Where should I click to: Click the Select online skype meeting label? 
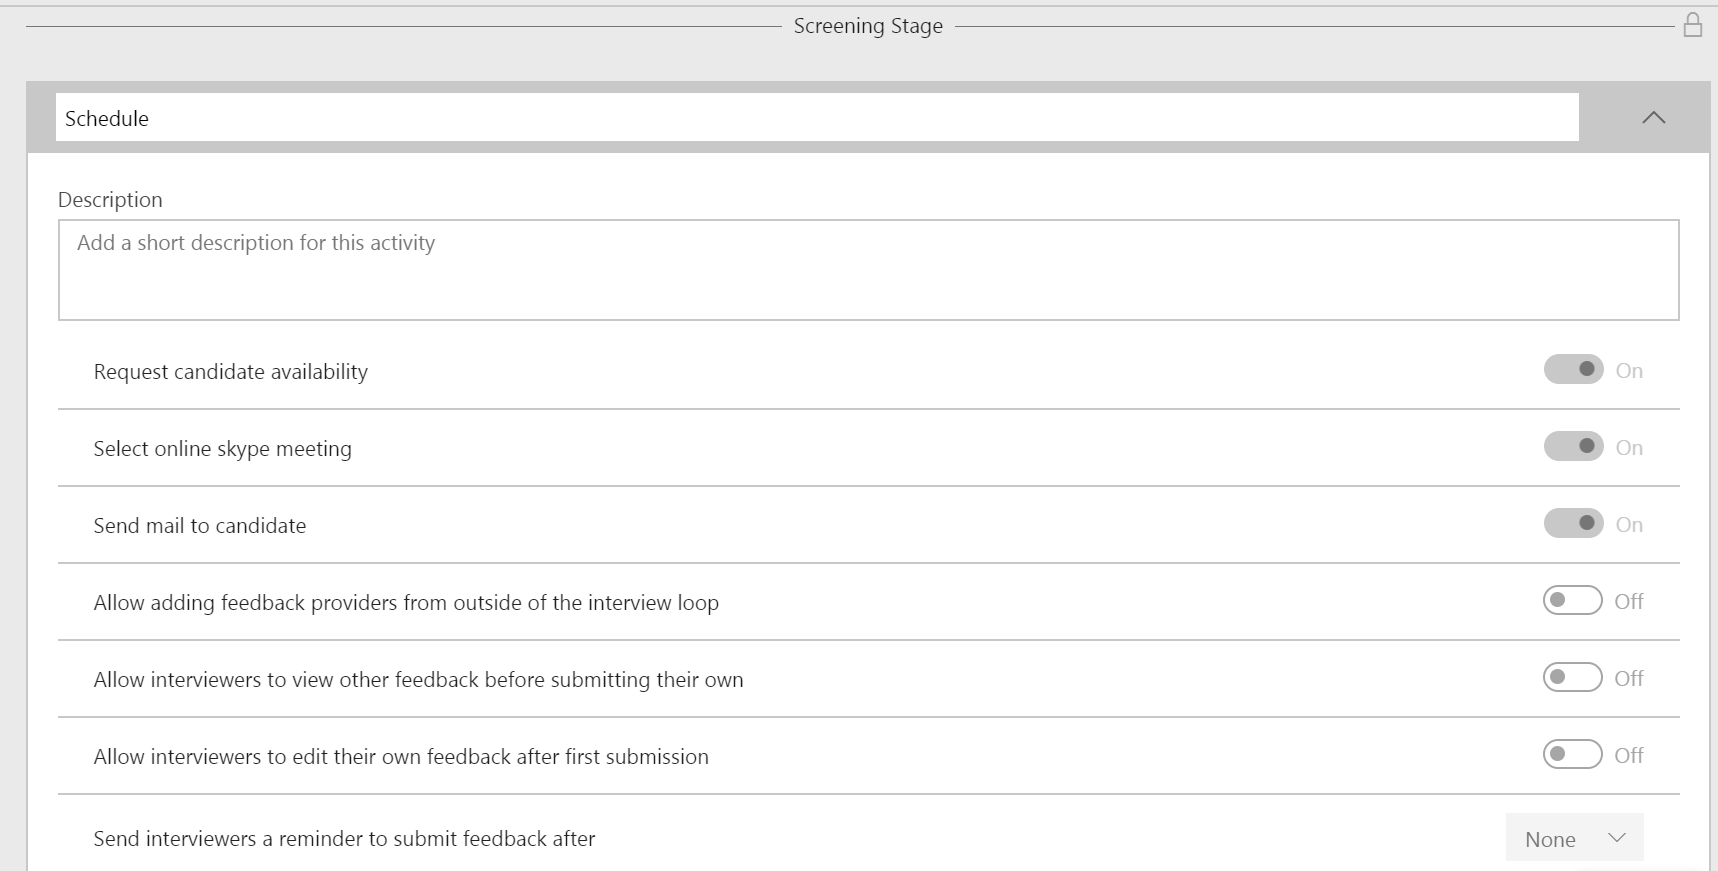tap(223, 449)
